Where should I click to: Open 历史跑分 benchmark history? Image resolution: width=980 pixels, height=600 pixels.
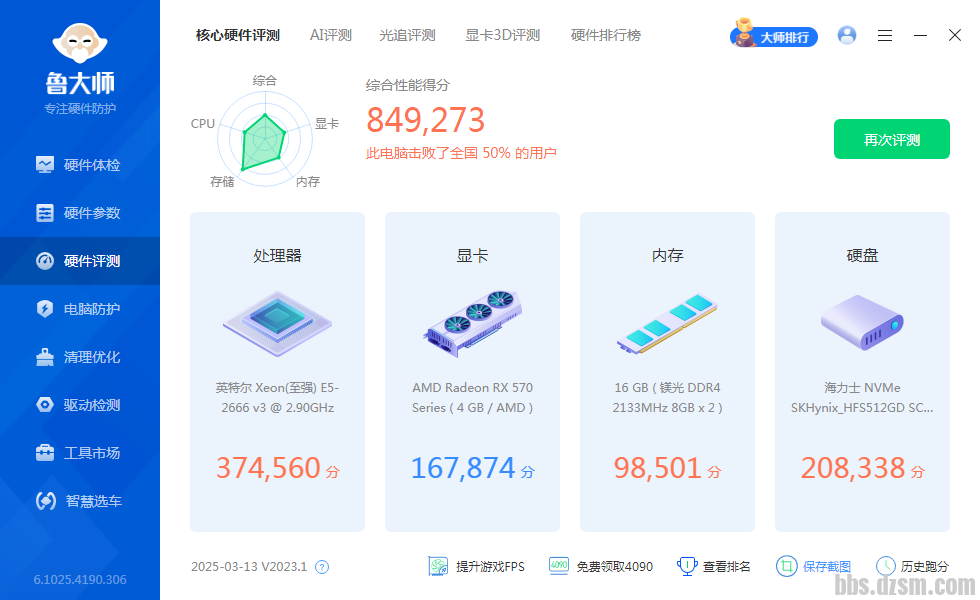pyautogui.click(x=912, y=566)
